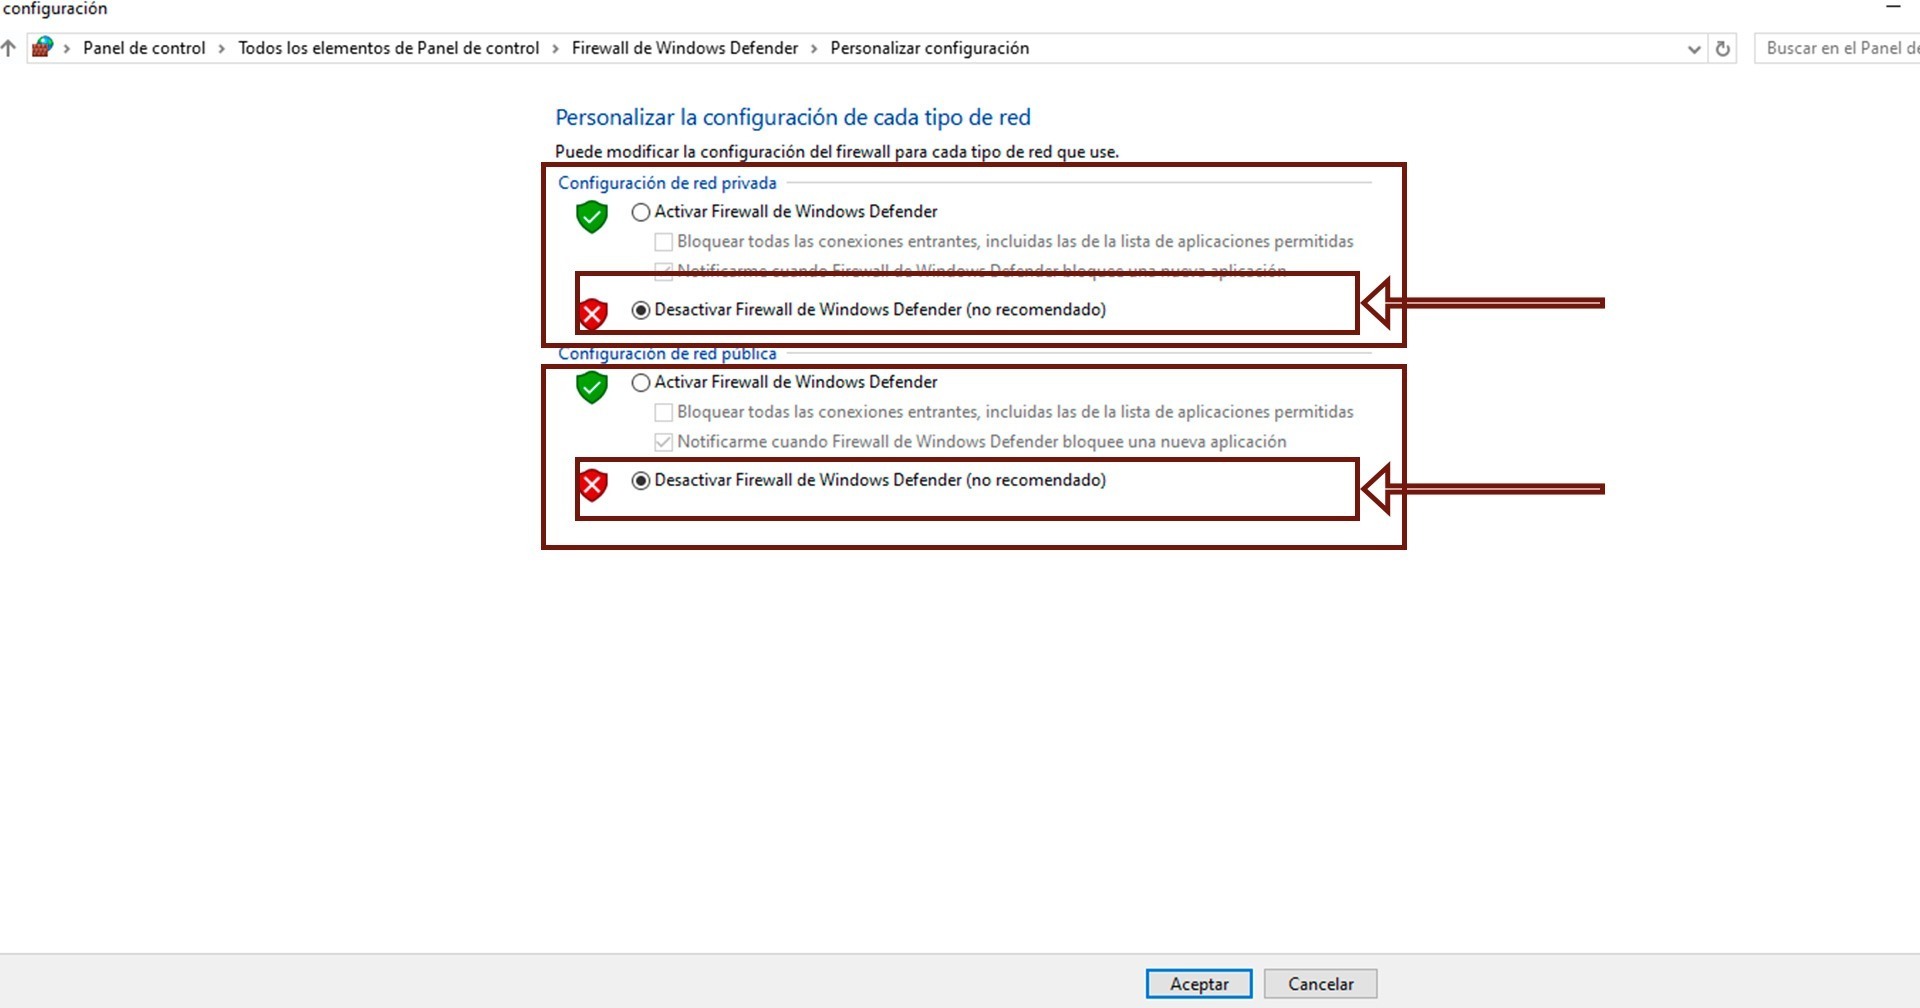
Task: Select Desactivar Firewall for public network
Action: click(x=641, y=481)
